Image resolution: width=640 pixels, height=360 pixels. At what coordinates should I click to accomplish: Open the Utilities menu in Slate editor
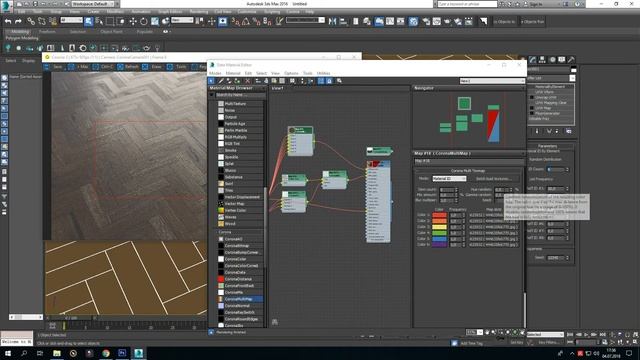click(323, 73)
